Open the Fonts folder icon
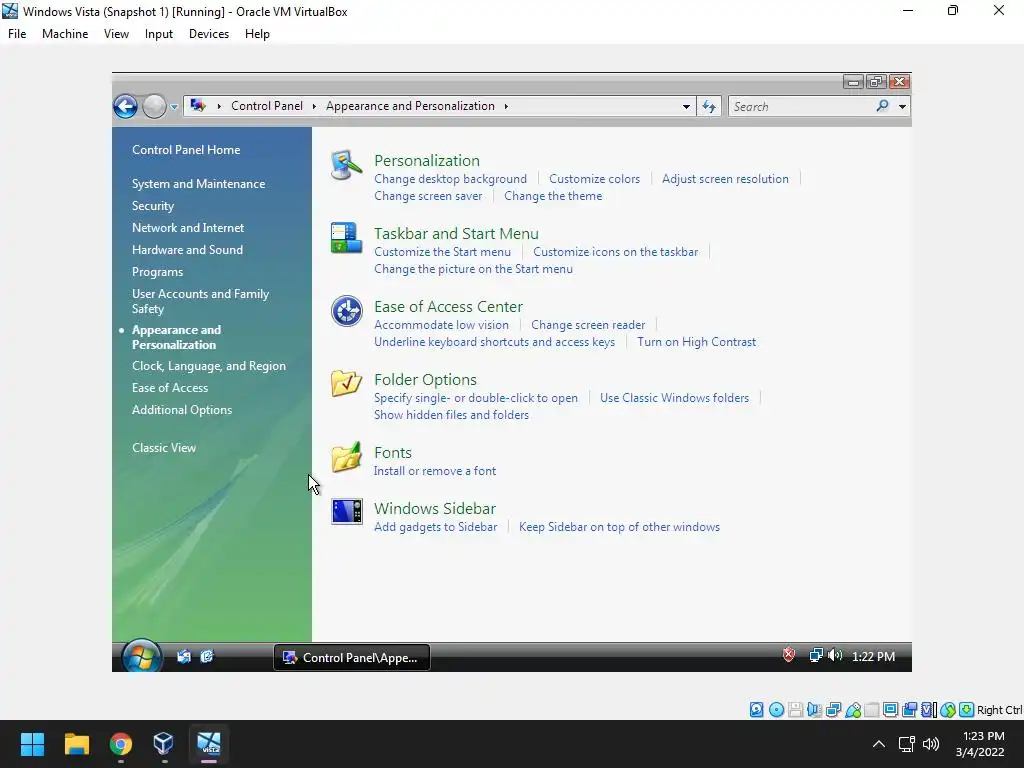Viewport: 1024px width, 768px height. pyautogui.click(x=346, y=456)
